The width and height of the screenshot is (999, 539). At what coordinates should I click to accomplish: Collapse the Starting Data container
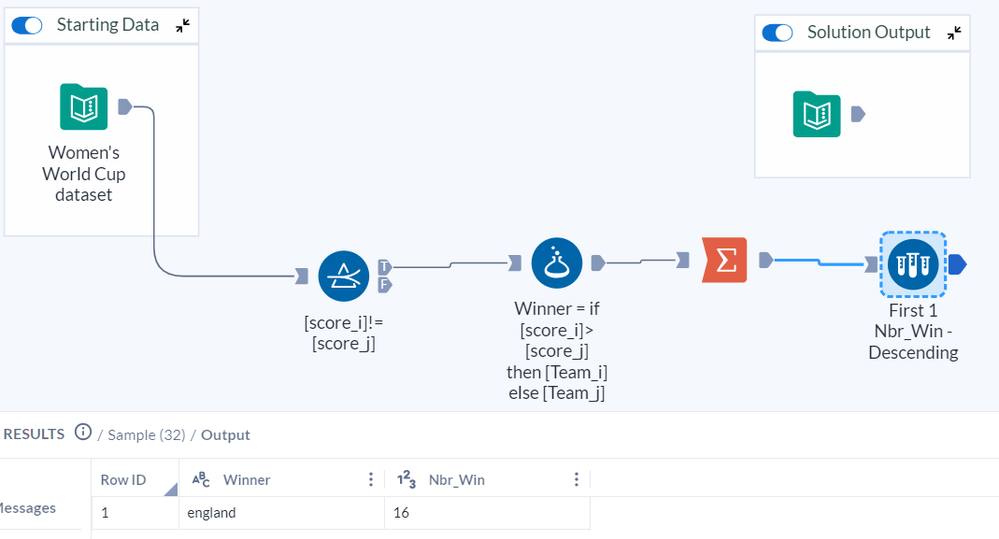tap(182, 26)
